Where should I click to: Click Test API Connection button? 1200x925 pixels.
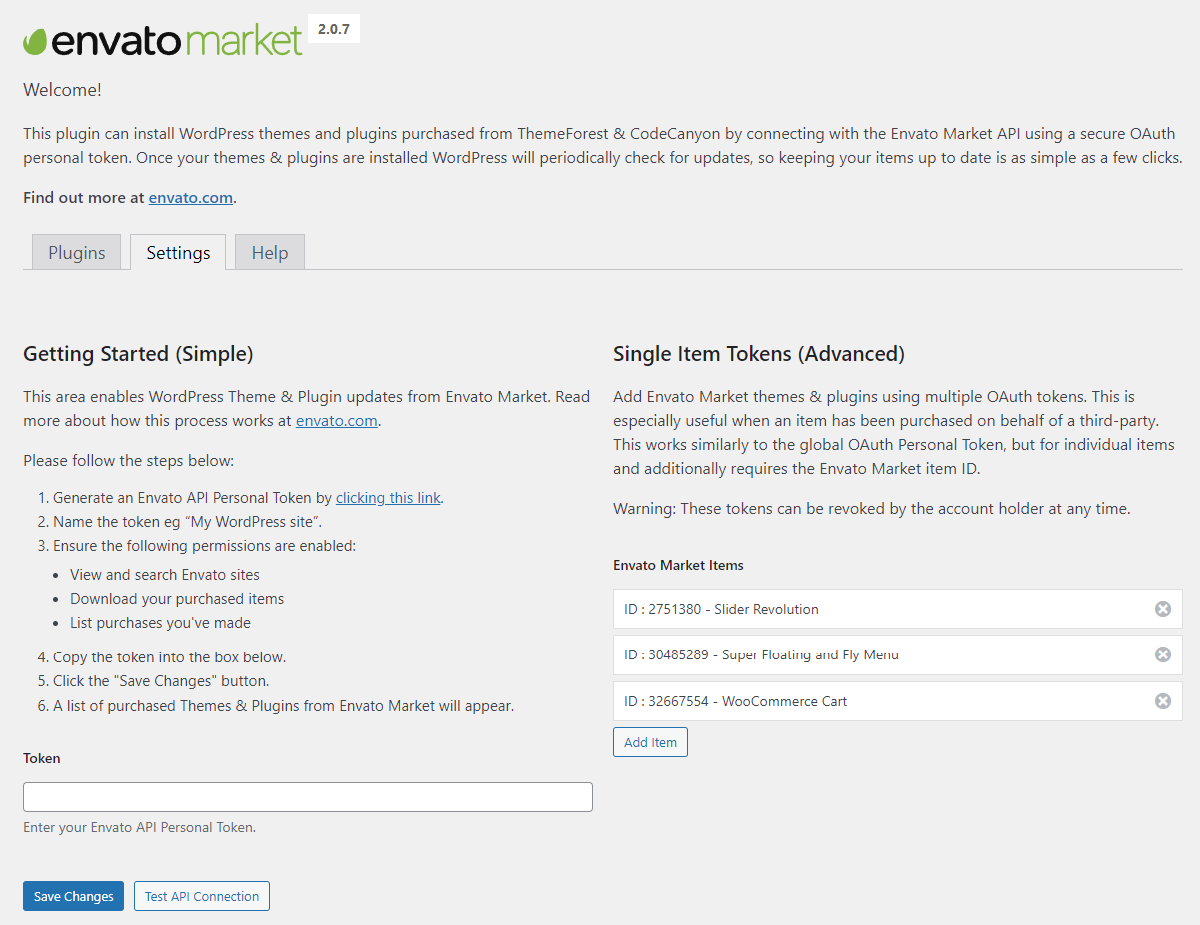point(202,896)
